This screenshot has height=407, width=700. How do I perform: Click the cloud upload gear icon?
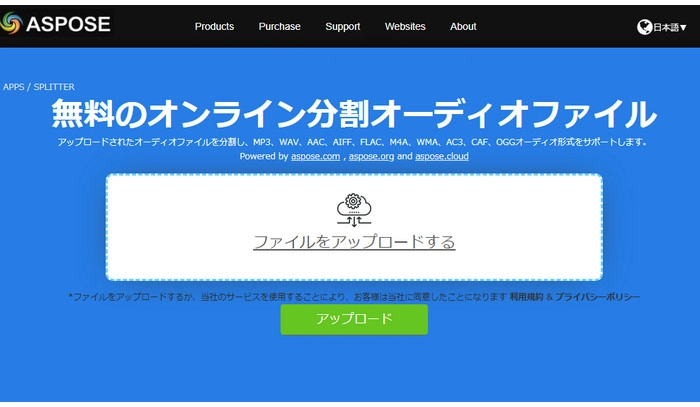(x=354, y=210)
